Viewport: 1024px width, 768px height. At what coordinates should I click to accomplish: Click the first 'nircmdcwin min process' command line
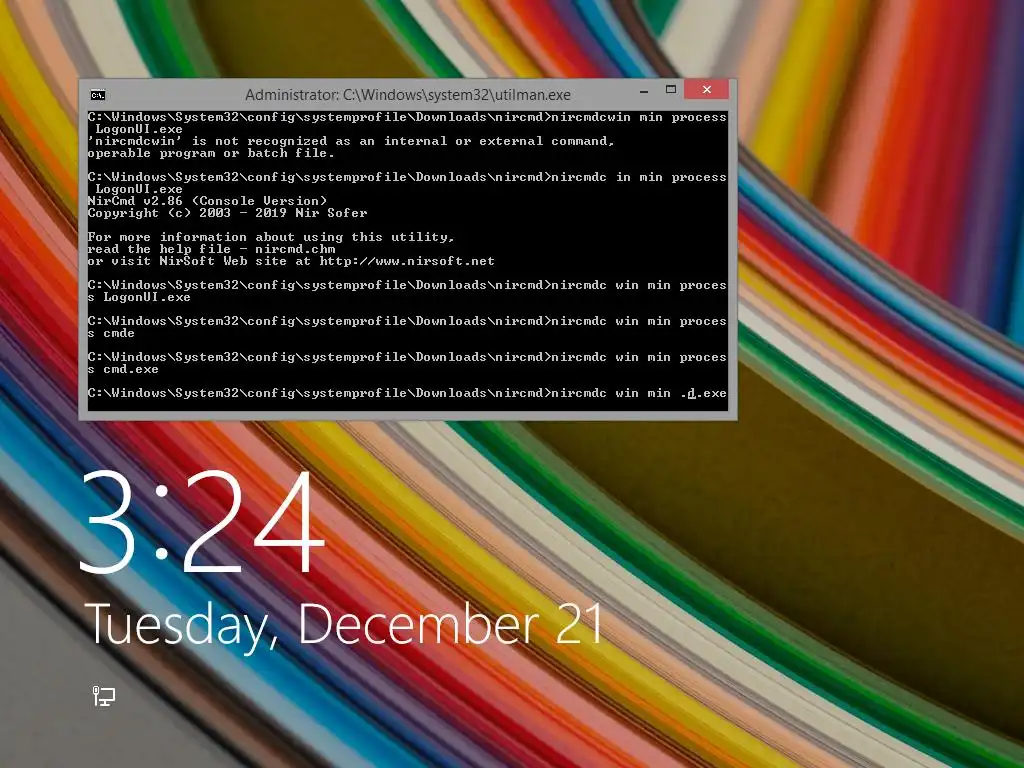tap(639, 118)
